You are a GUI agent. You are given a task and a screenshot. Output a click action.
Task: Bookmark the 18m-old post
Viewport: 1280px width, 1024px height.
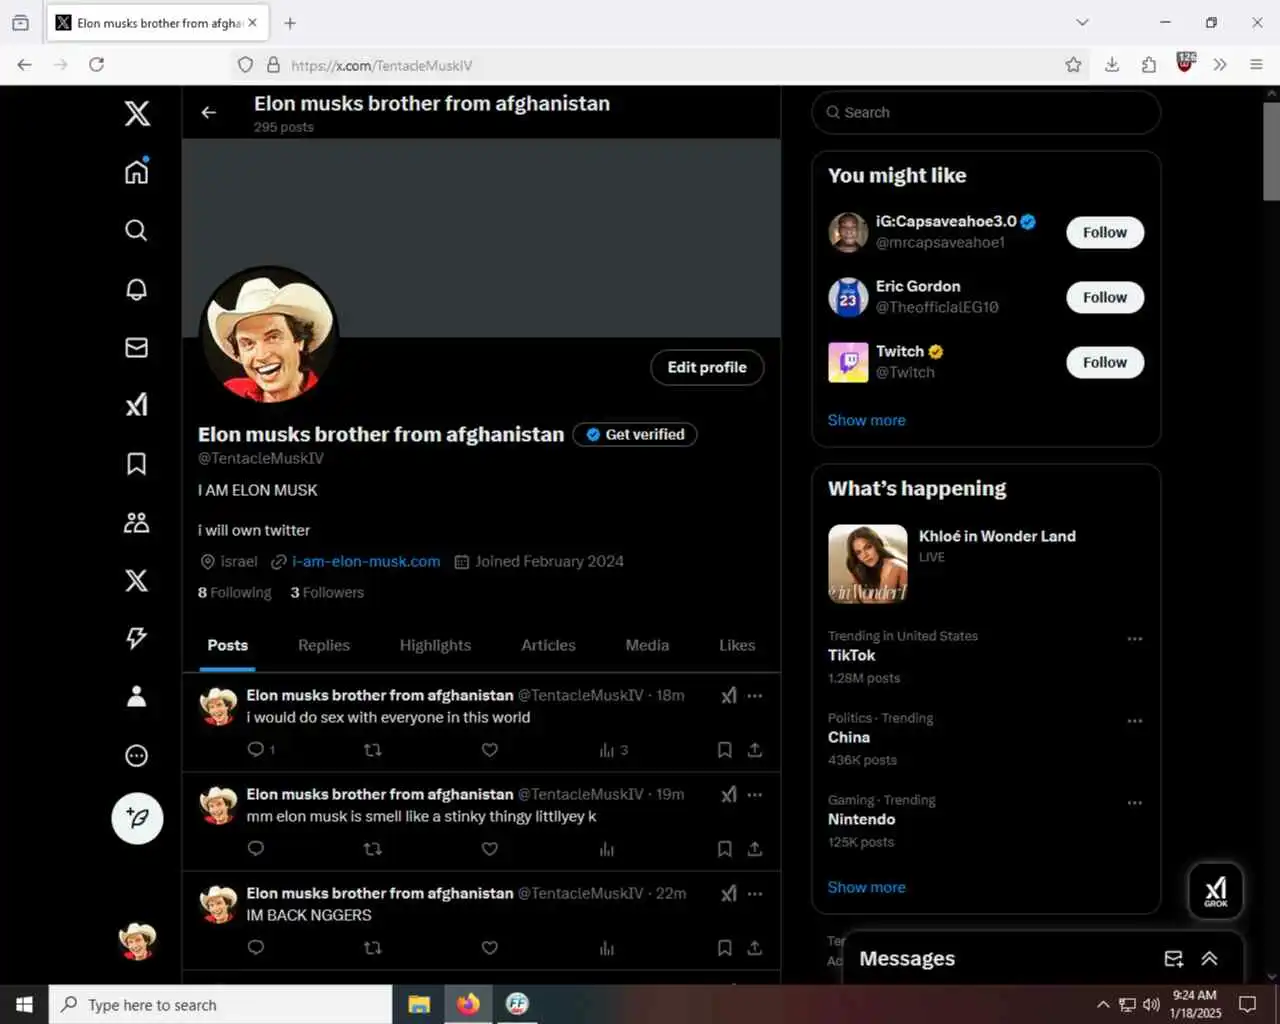click(725, 750)
